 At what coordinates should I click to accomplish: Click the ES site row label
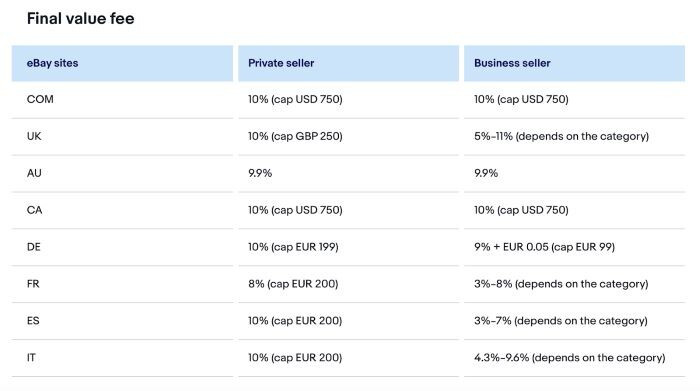tap(33, 320)
